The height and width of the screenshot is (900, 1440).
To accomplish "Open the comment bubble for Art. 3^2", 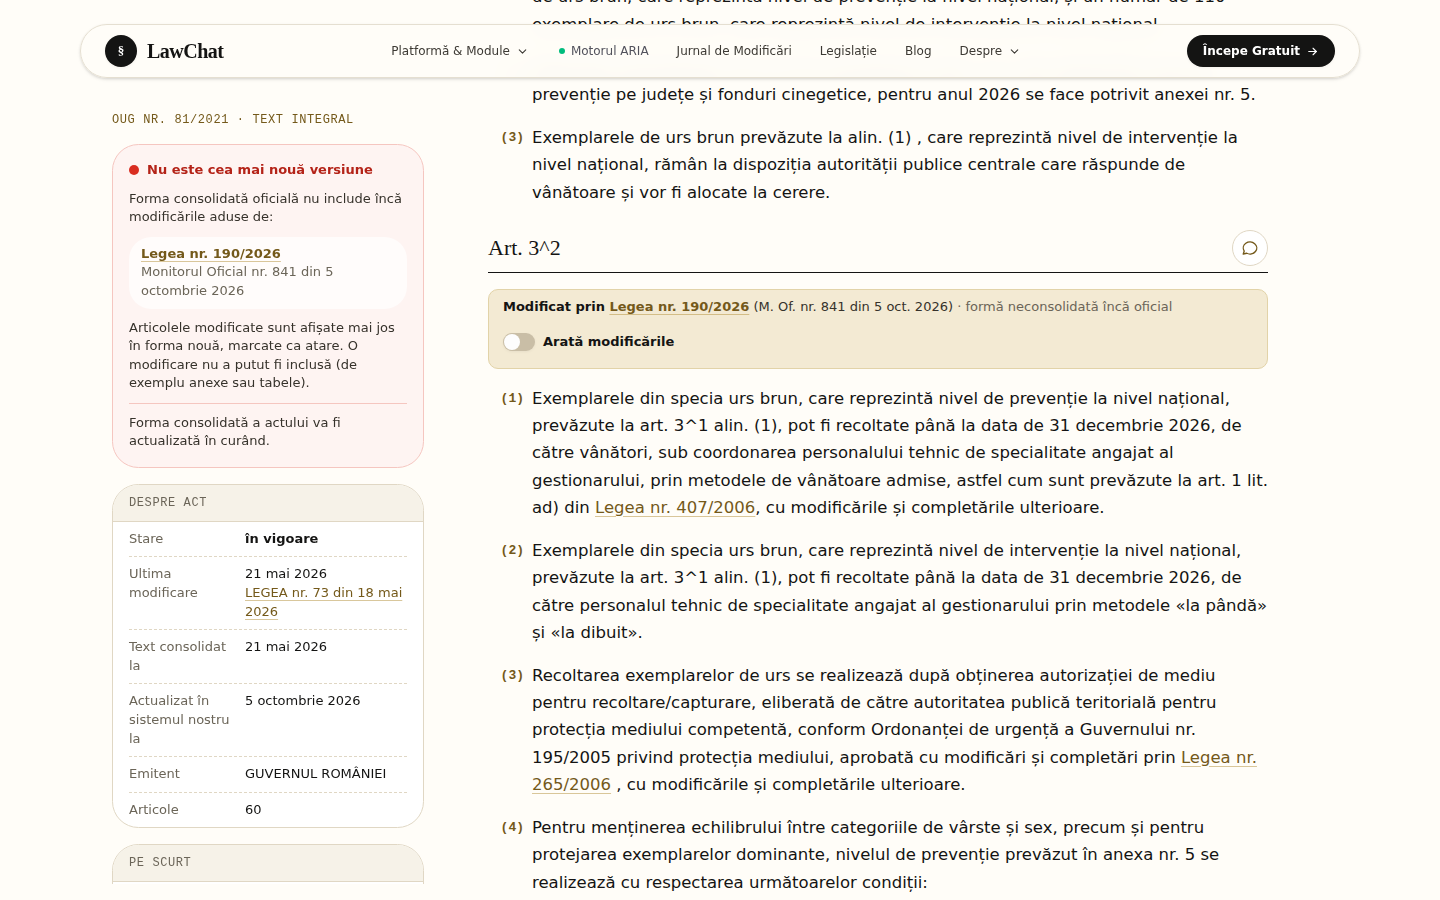I will click(x=1250, y=248).
